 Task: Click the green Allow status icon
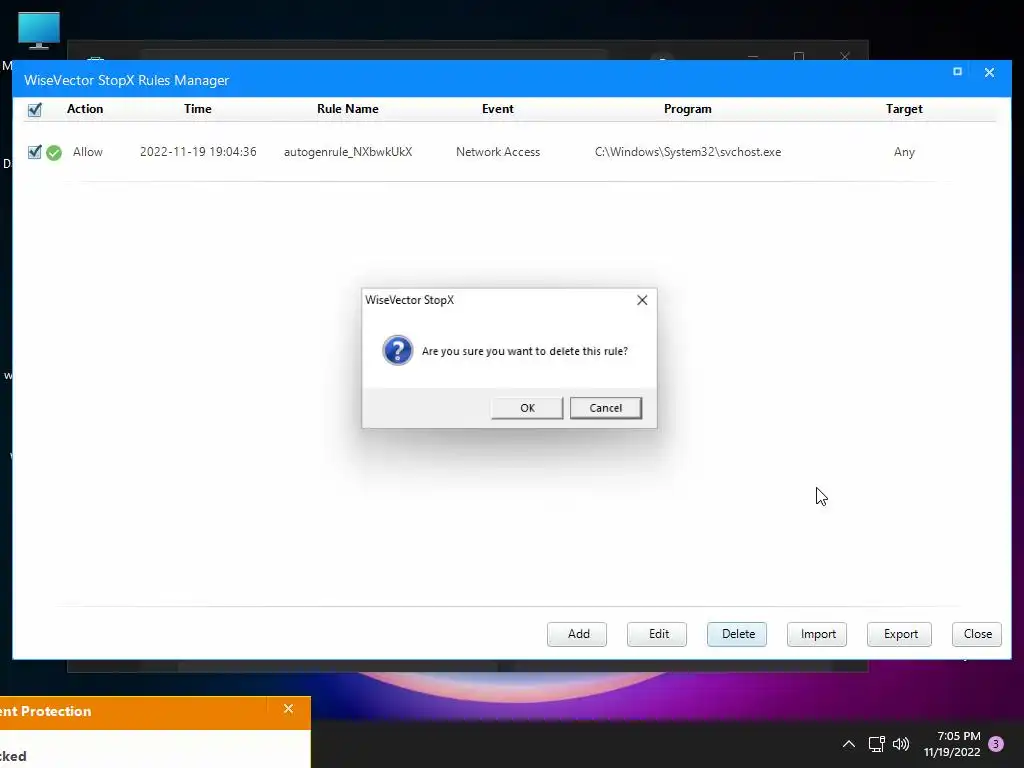[54, 153]
